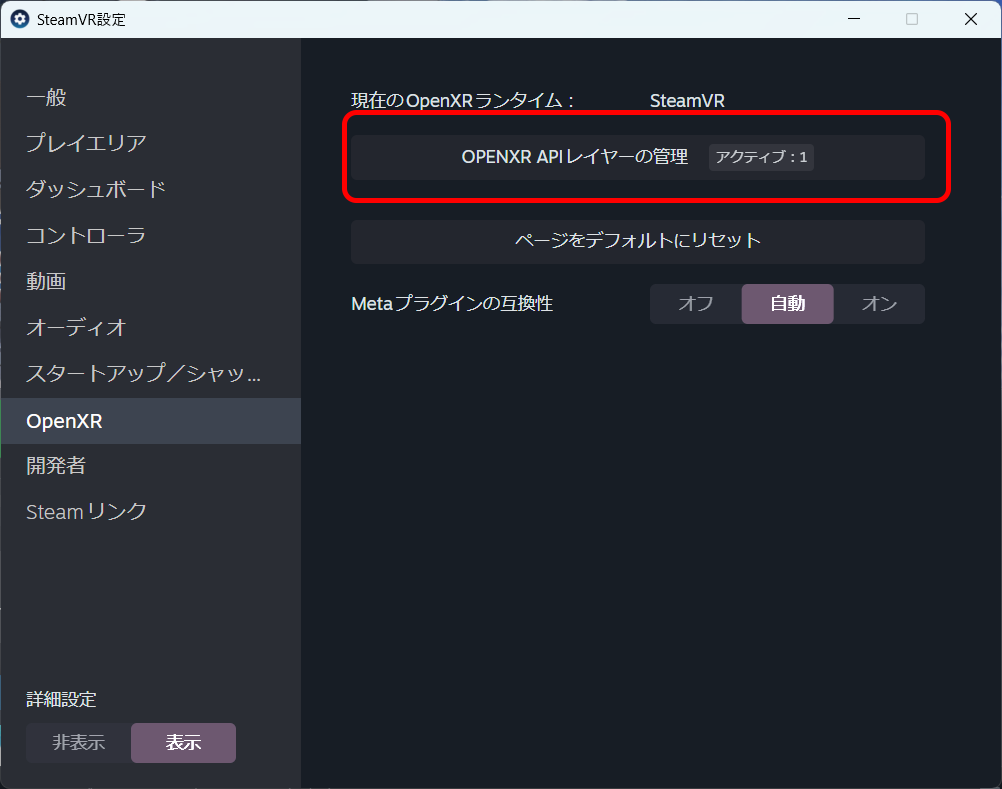Screen dimensions: 1002x789
Task: Open the 一般 settings section
Action: click(x=150, y=98)
